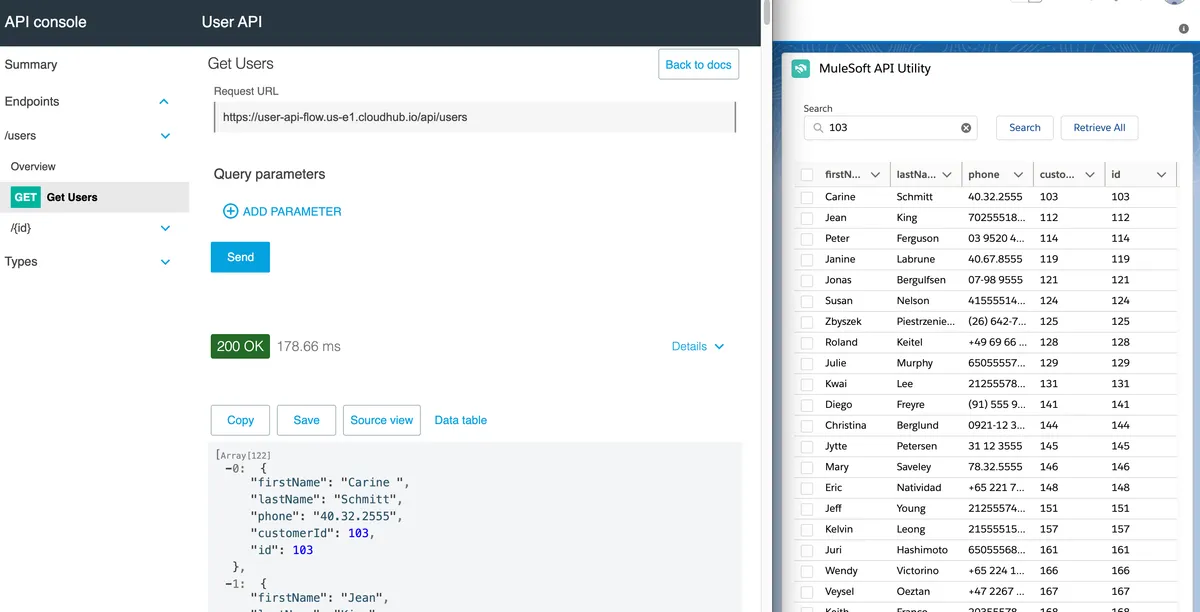Viewport: 1200px width, 612px height.
Task: Open the phone column dropdown arrow
Action: pyautogui.click(x=1019, y=174)
